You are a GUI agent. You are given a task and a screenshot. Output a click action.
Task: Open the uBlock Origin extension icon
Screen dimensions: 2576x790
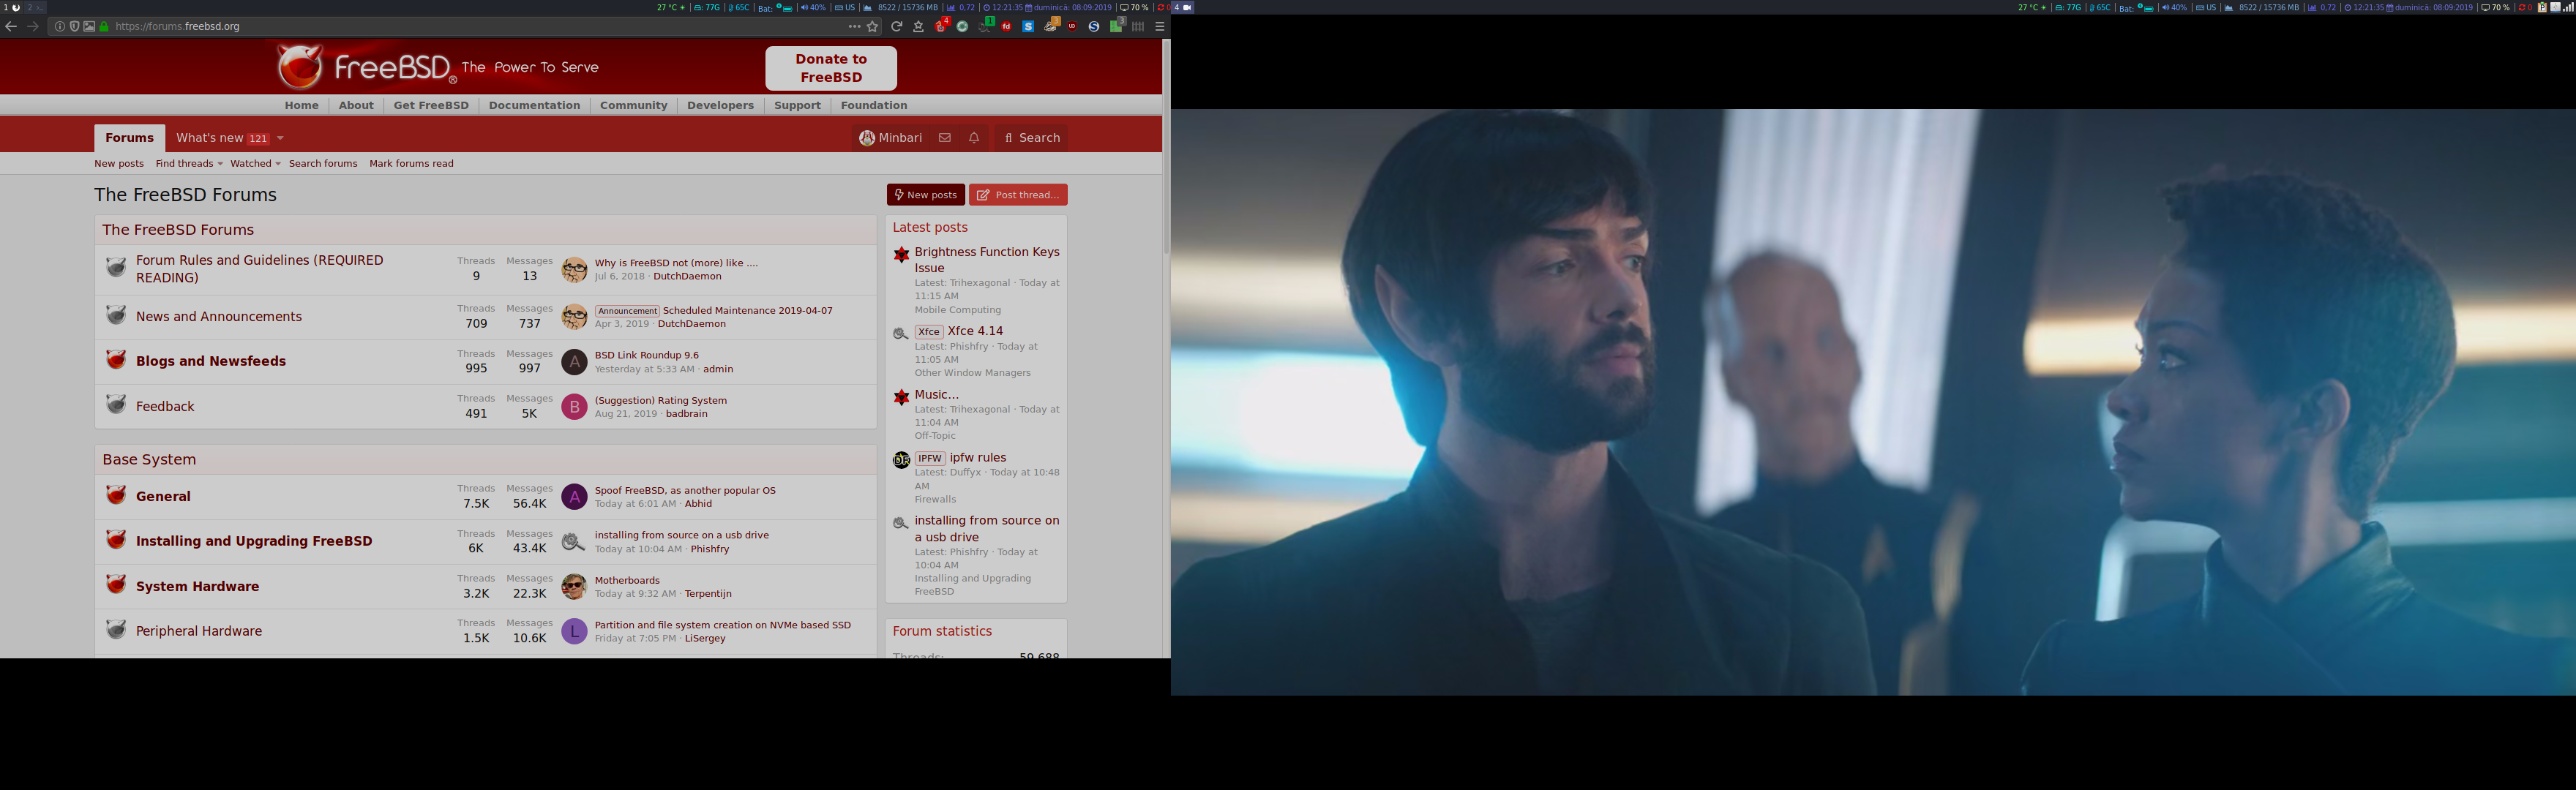1072,27
